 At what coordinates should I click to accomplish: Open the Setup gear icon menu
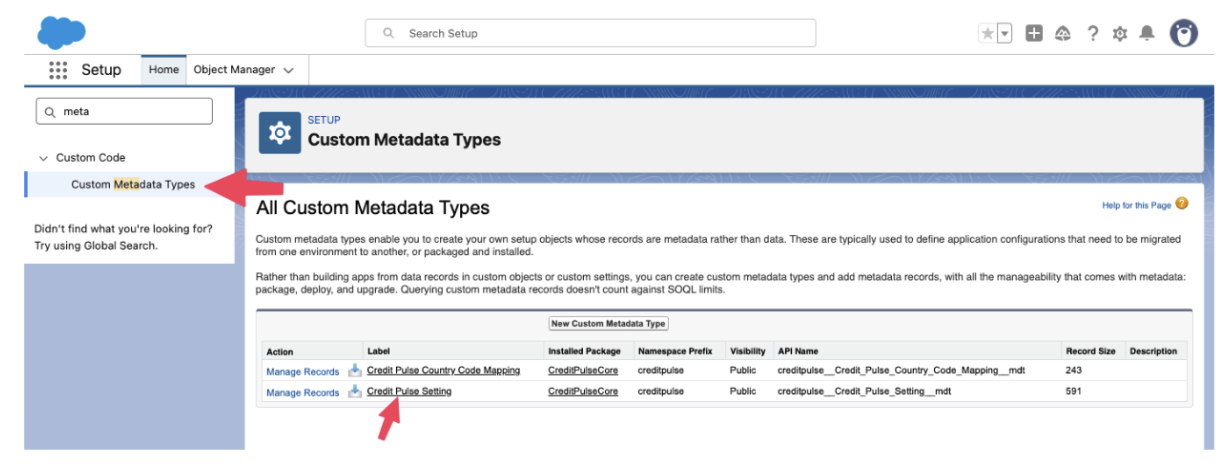1120,33
